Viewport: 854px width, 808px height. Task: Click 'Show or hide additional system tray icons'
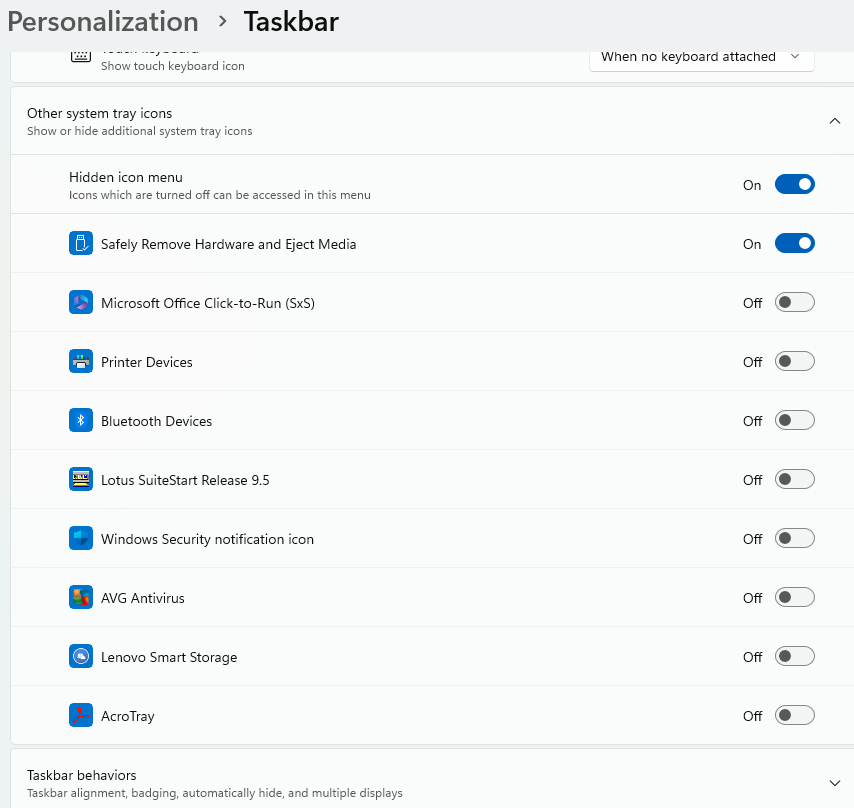click(x=140, y=131)
